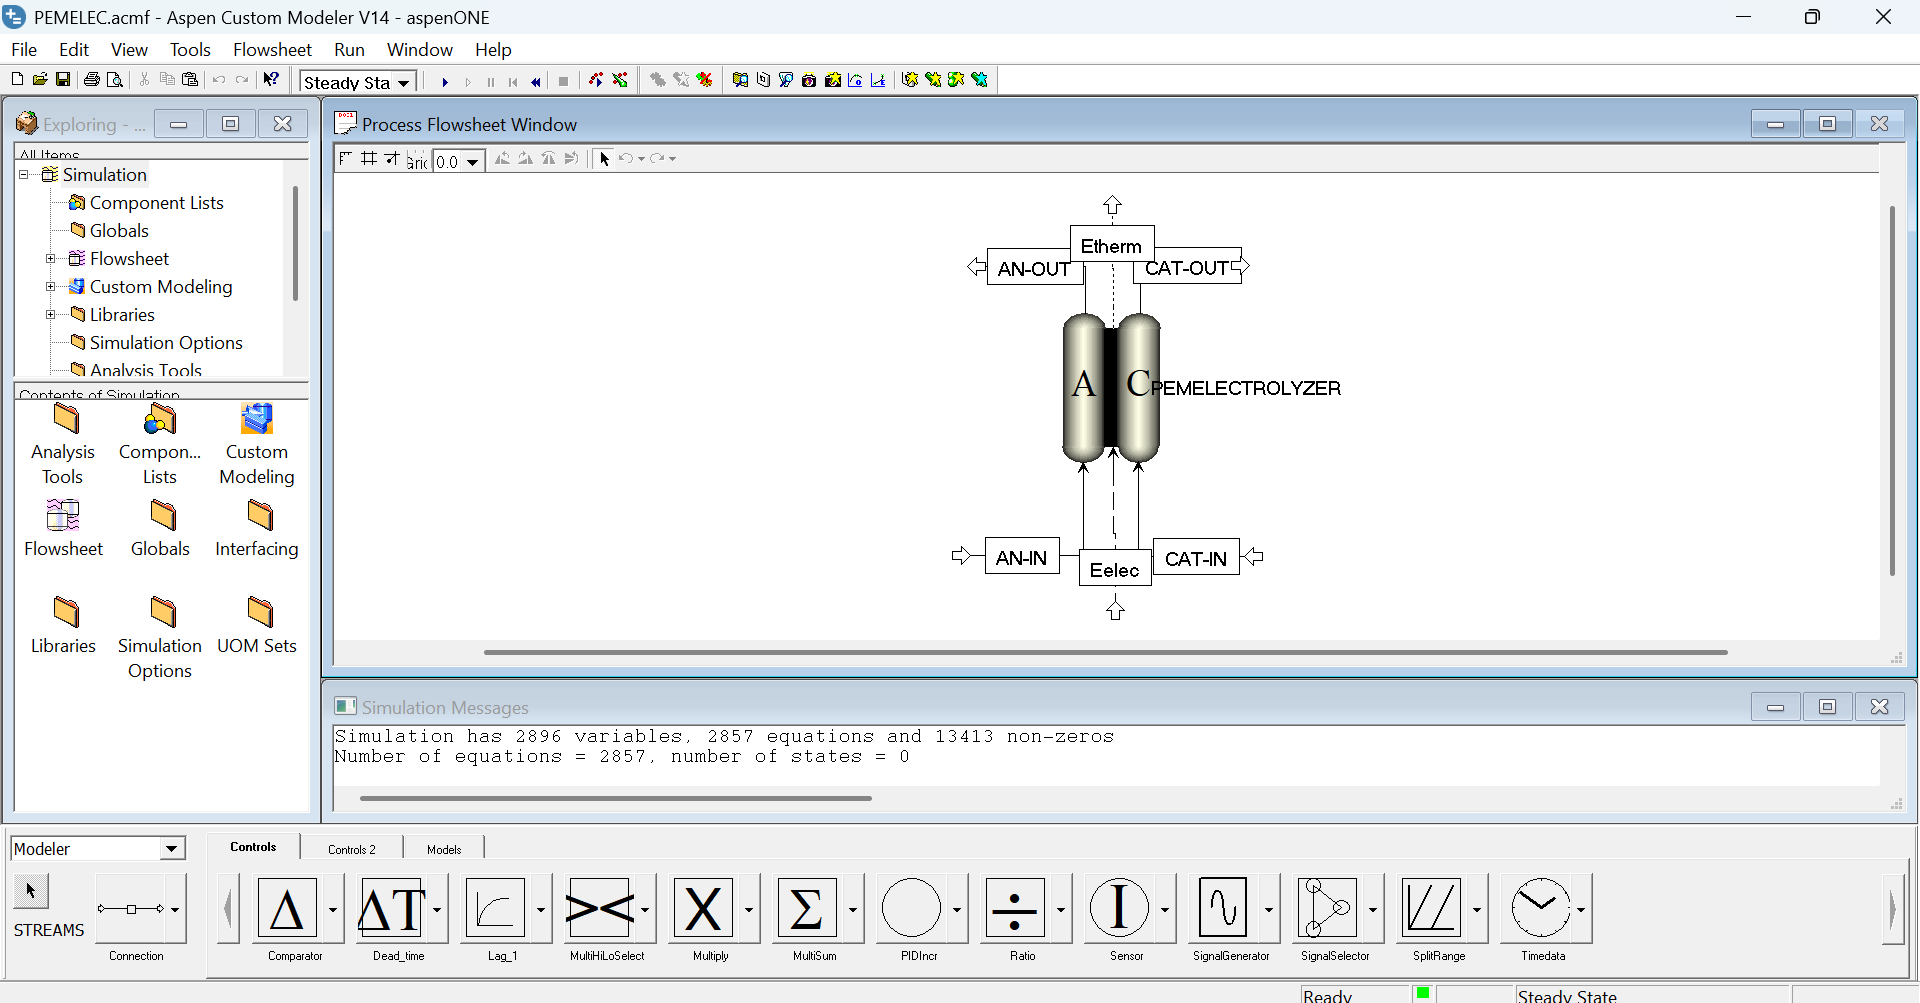Select the Comparator block icon
The width and height of the screenshot is (1920, 1003).
(287, 909)
